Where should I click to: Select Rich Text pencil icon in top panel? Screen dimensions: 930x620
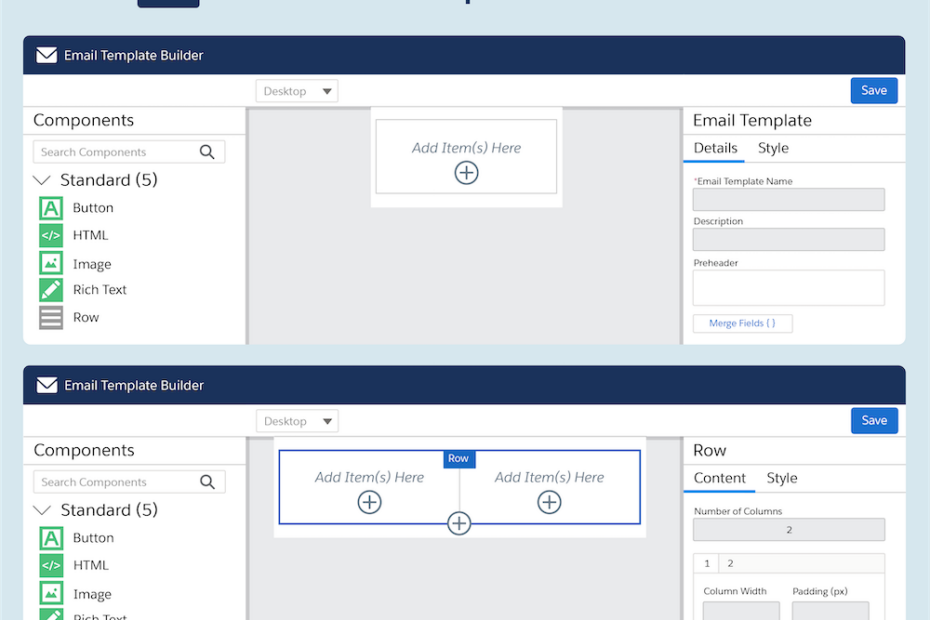pyautogui.click(x=51, y=290)
